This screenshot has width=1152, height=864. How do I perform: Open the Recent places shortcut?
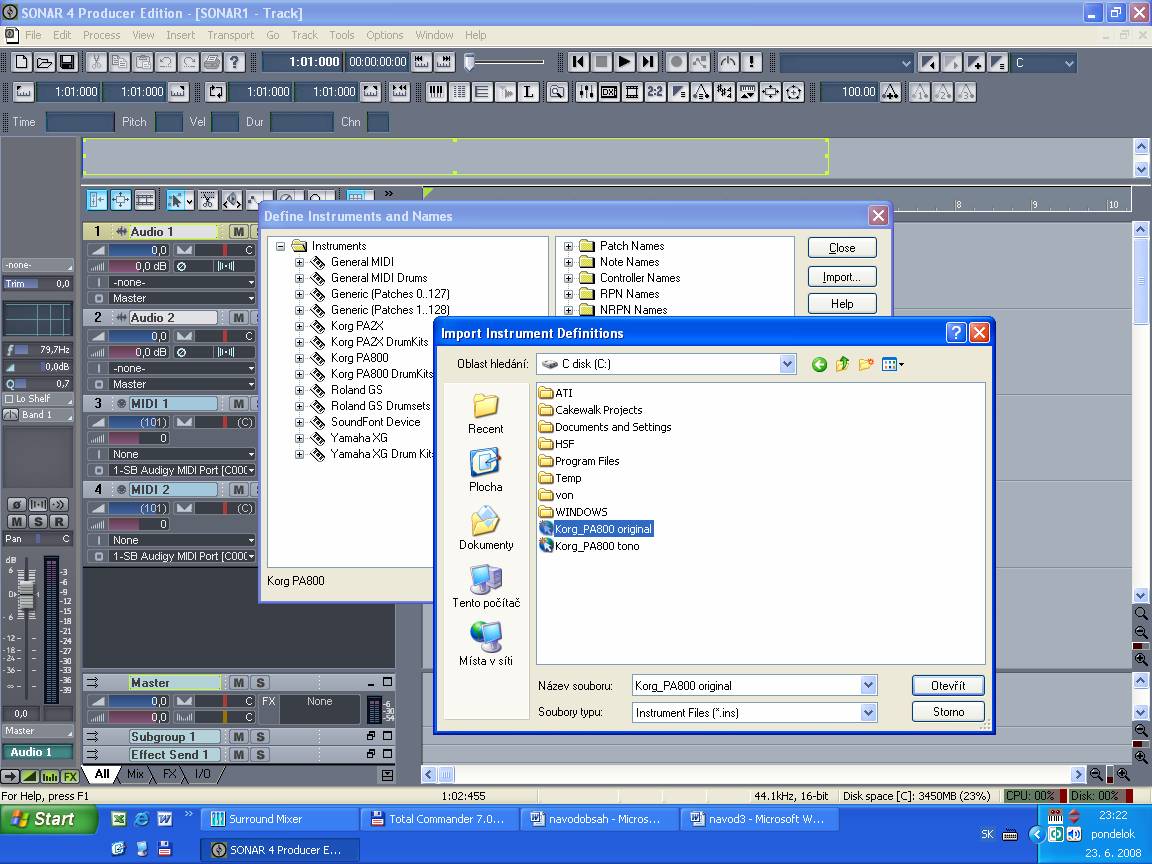(486, 414)
